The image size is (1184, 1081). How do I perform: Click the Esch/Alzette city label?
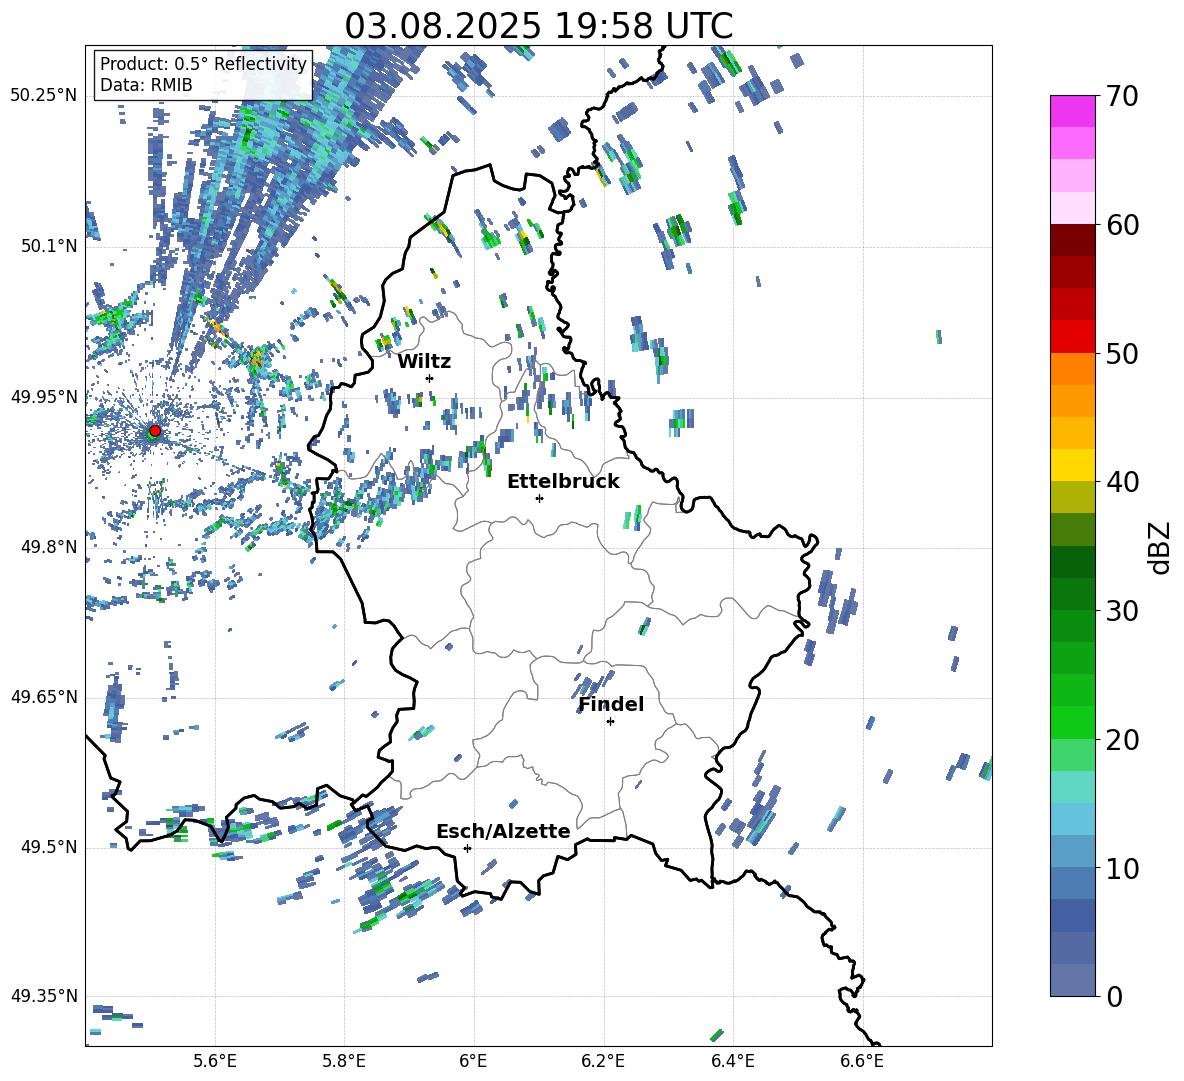503,831
